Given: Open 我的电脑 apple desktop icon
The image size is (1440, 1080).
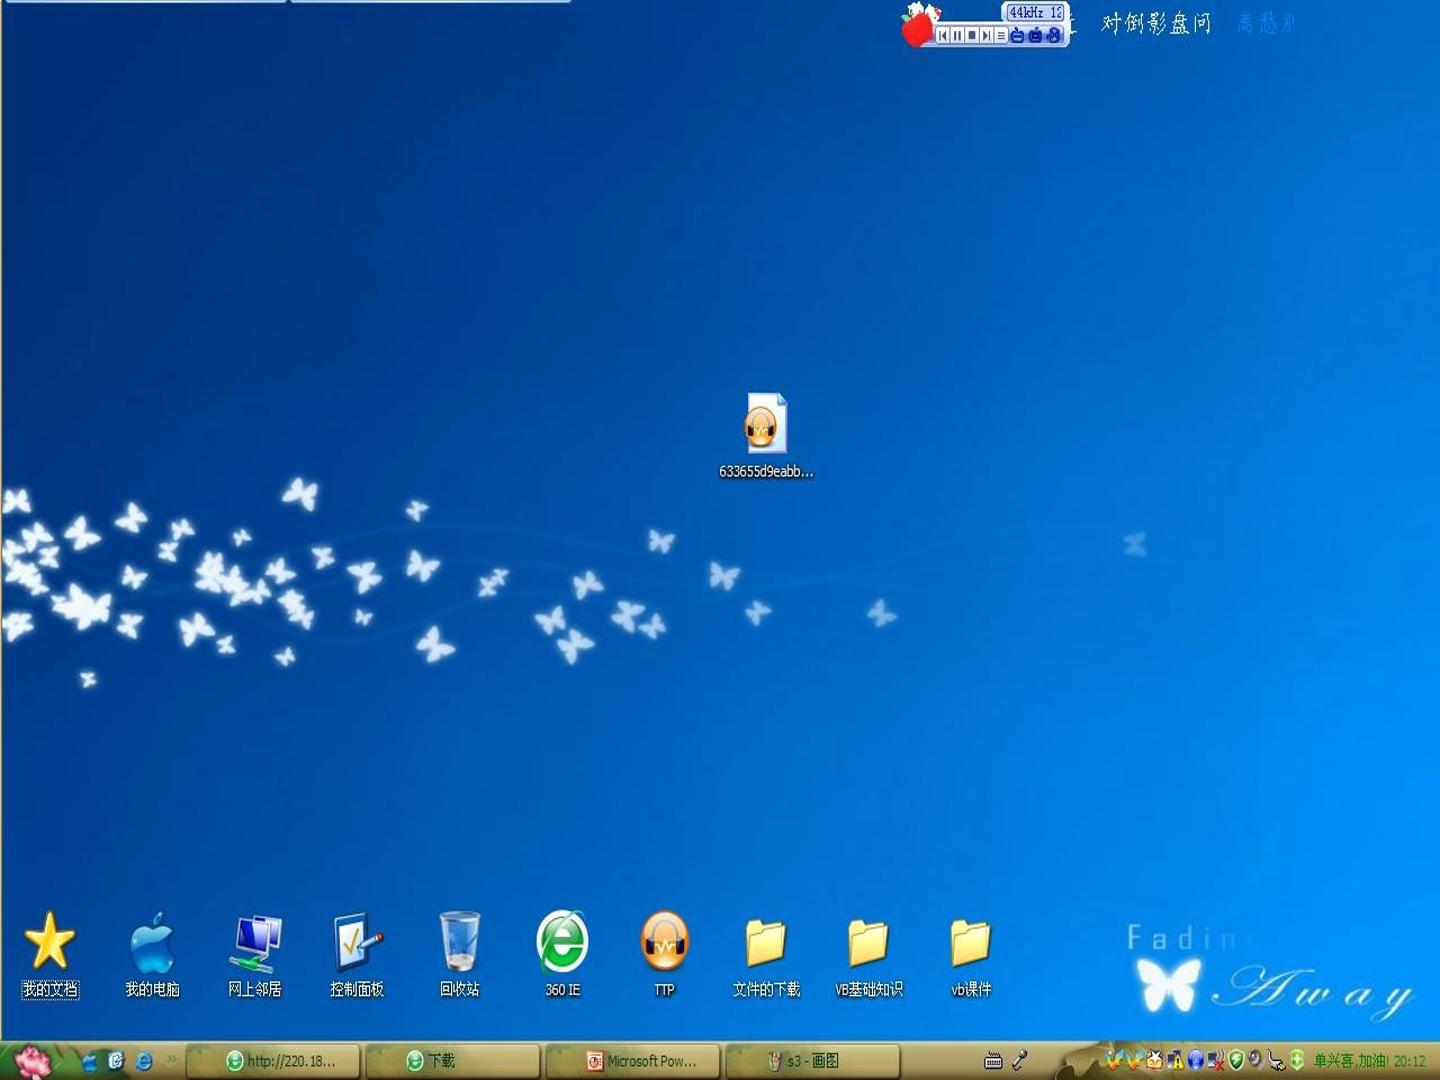Looking at the screenshot, I should pyautogui.click(x=152, y=953).
